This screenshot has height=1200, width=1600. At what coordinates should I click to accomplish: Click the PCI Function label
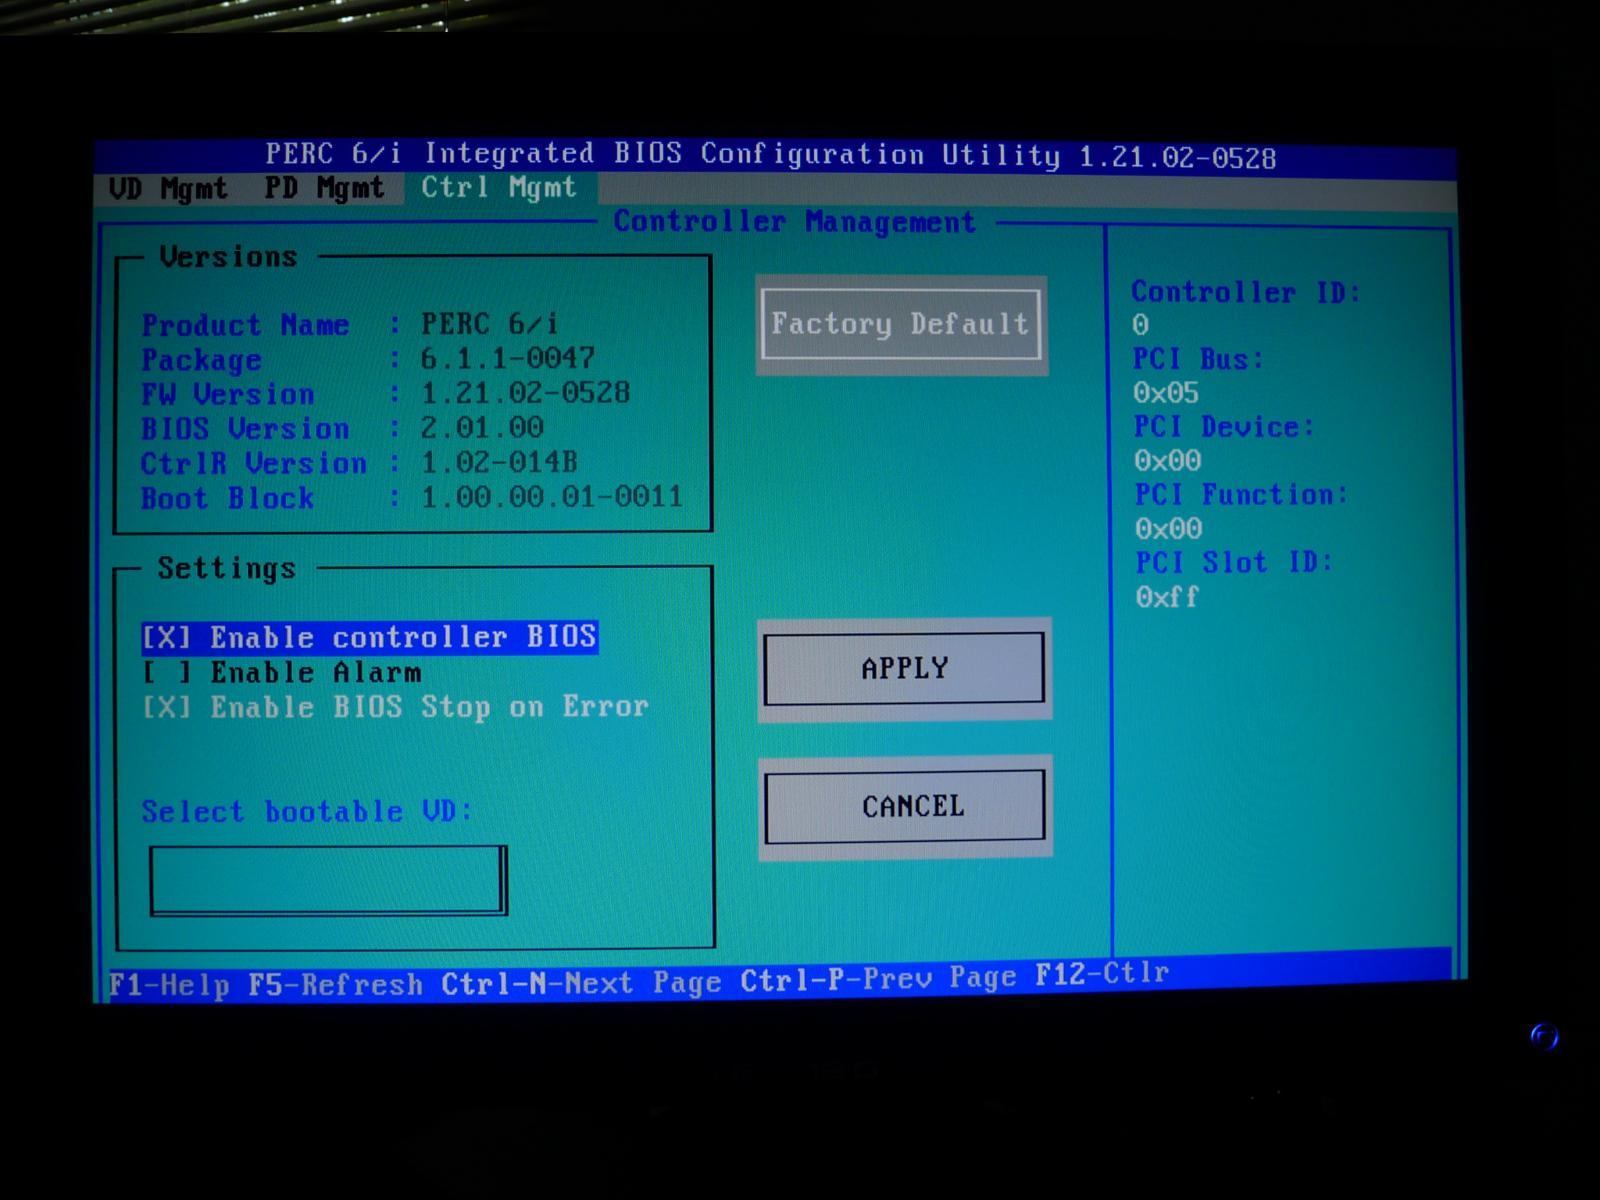[1242, 494]
